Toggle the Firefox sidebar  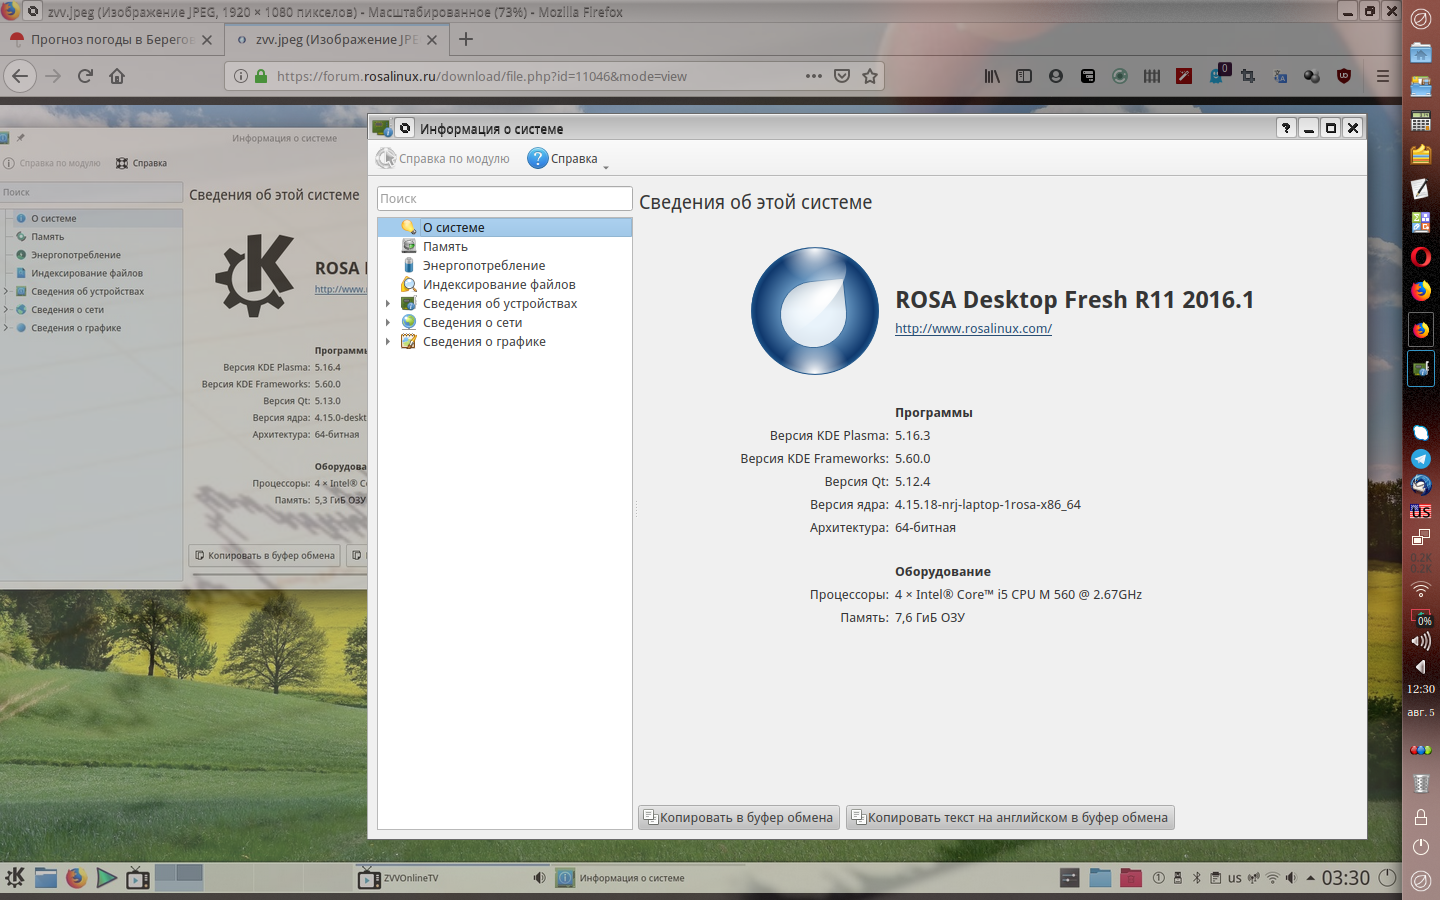pyautogui.click(x=1024, y=76)
